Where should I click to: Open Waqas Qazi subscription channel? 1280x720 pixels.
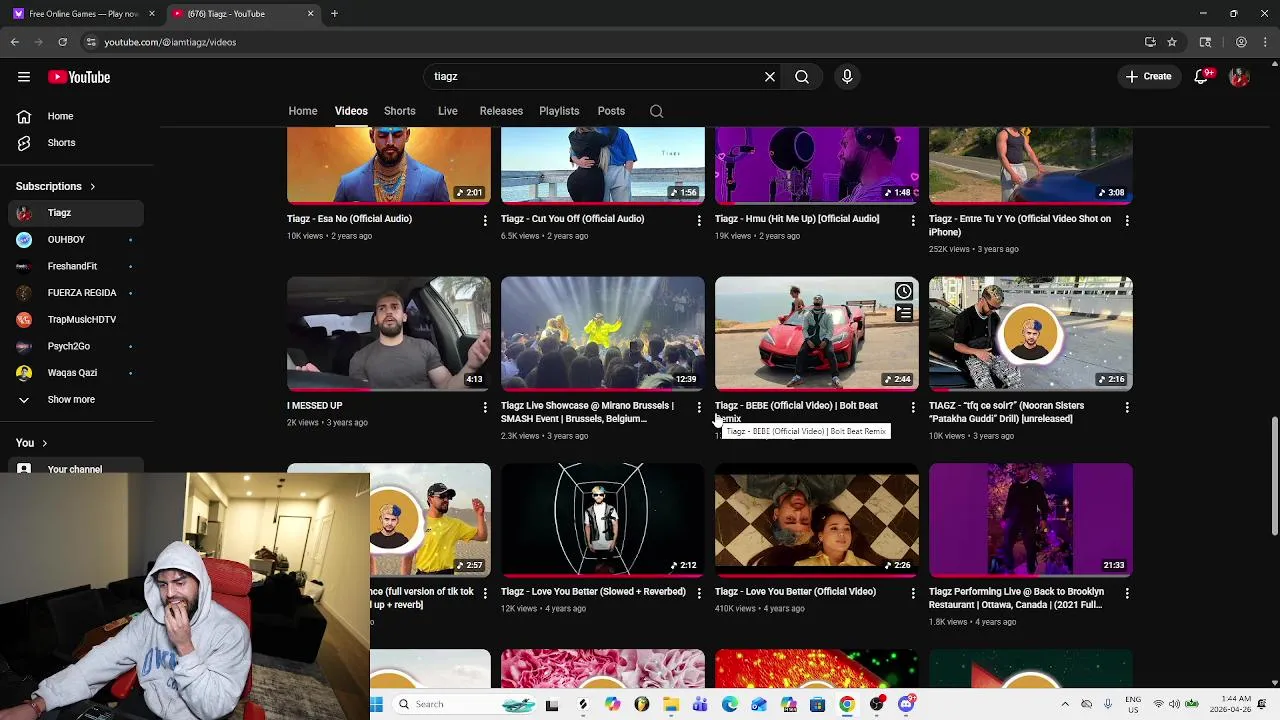point(76,373)
